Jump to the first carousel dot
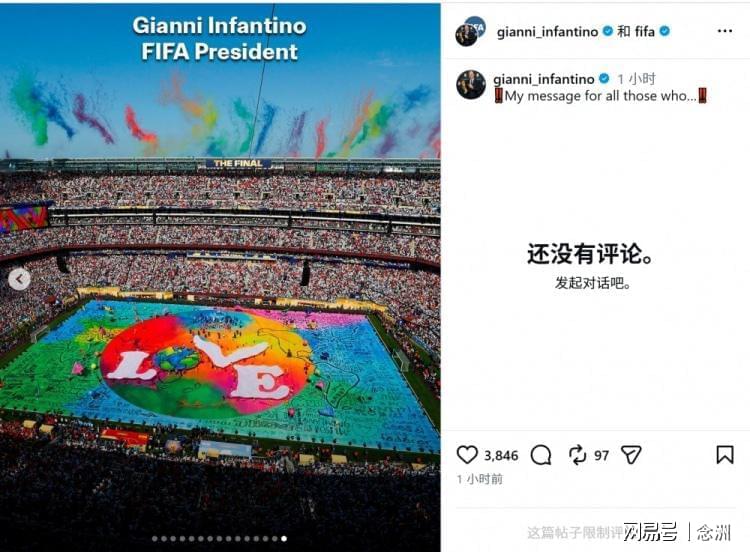This screenshot has height=552, width=750. click(154, 539)
